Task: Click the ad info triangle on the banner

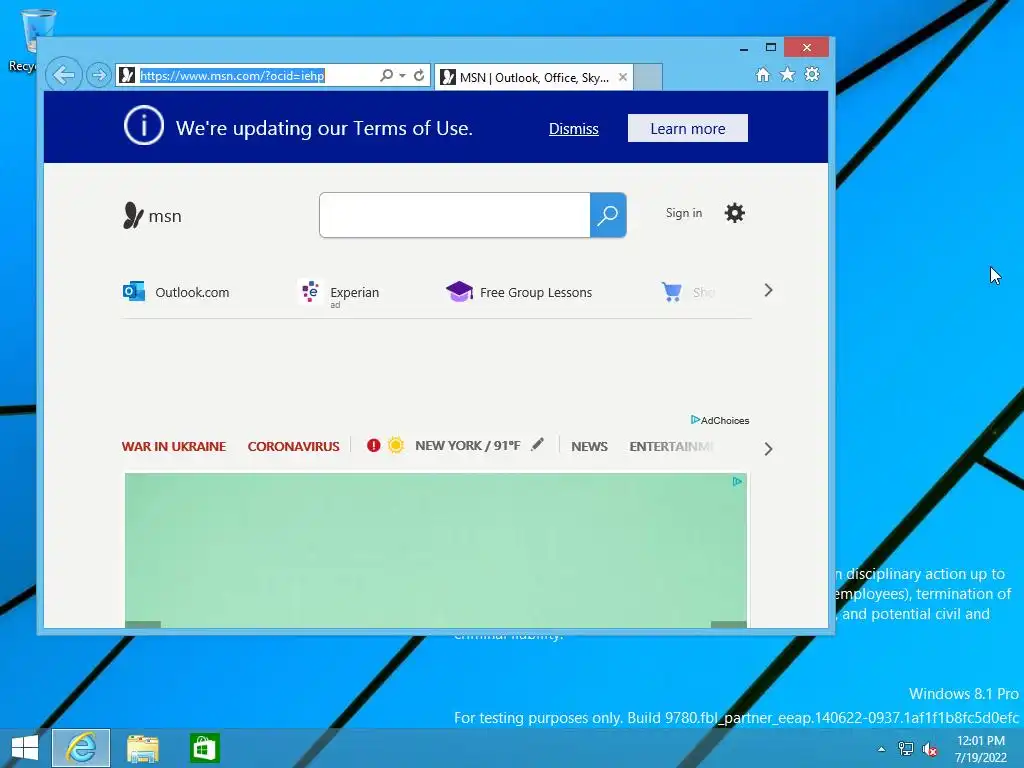Action: (x=737, y=482)
